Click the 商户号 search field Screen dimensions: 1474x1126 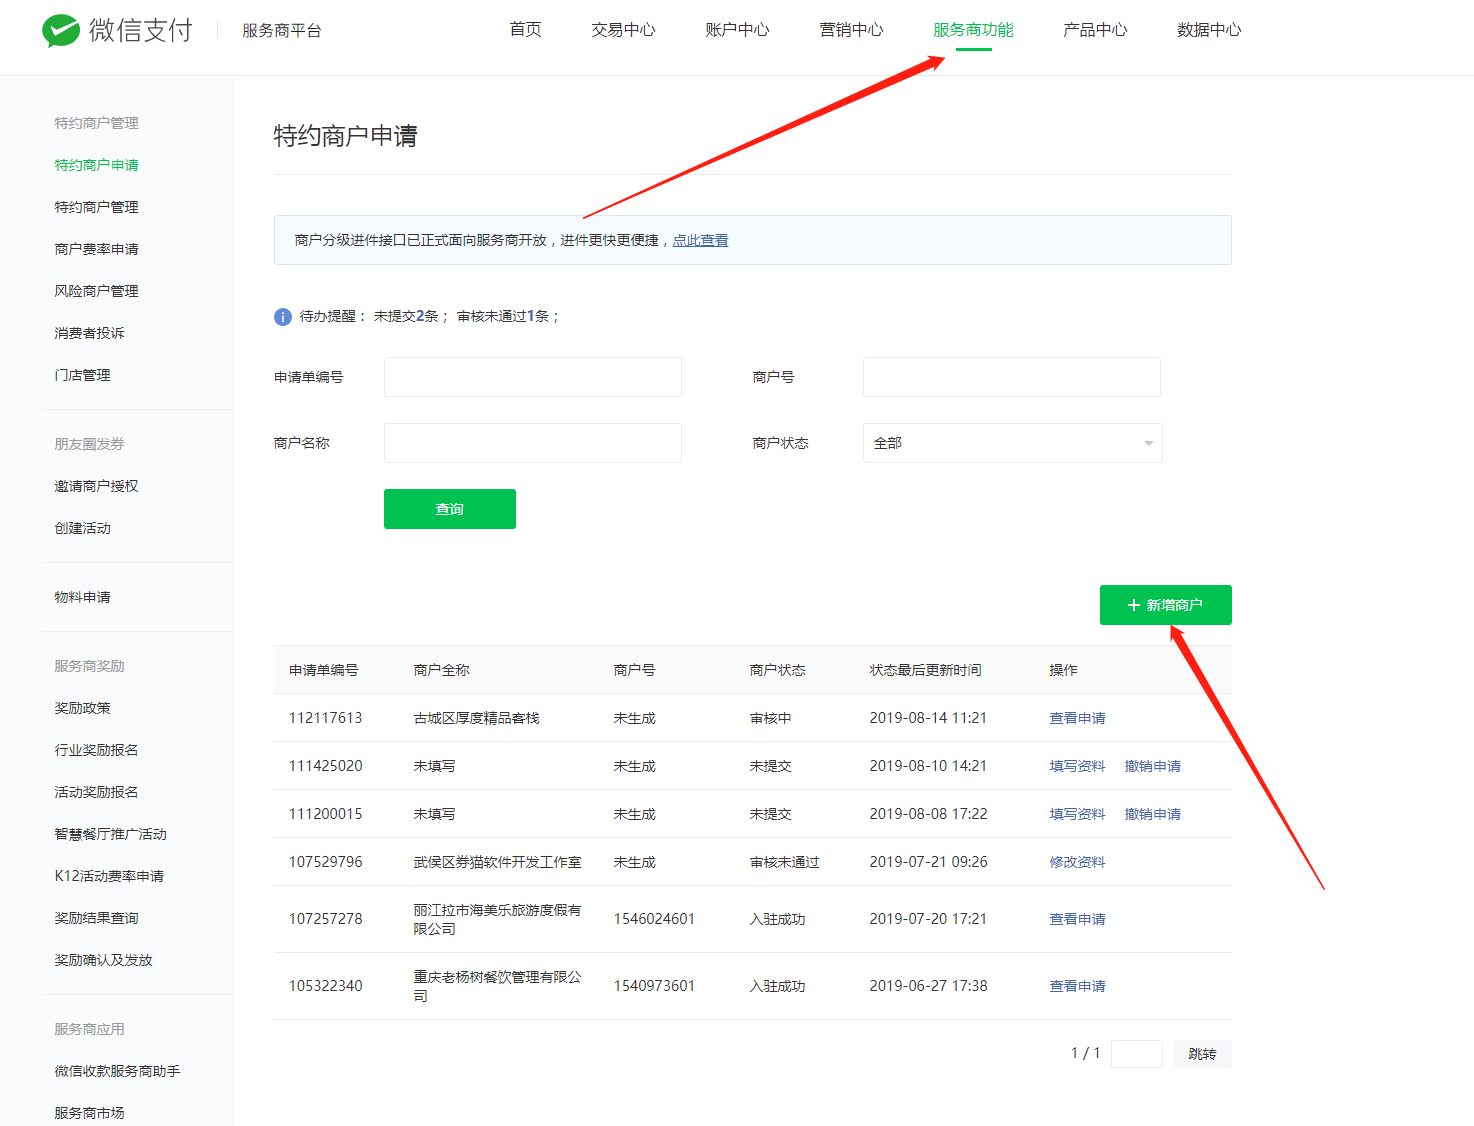point(1011,377)
